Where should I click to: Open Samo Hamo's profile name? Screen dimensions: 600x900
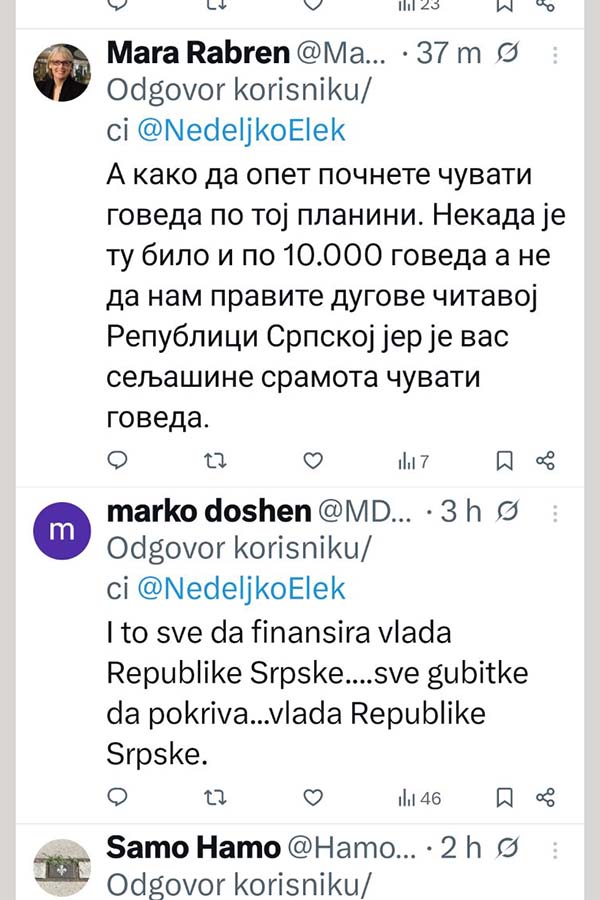click(193, 848)
